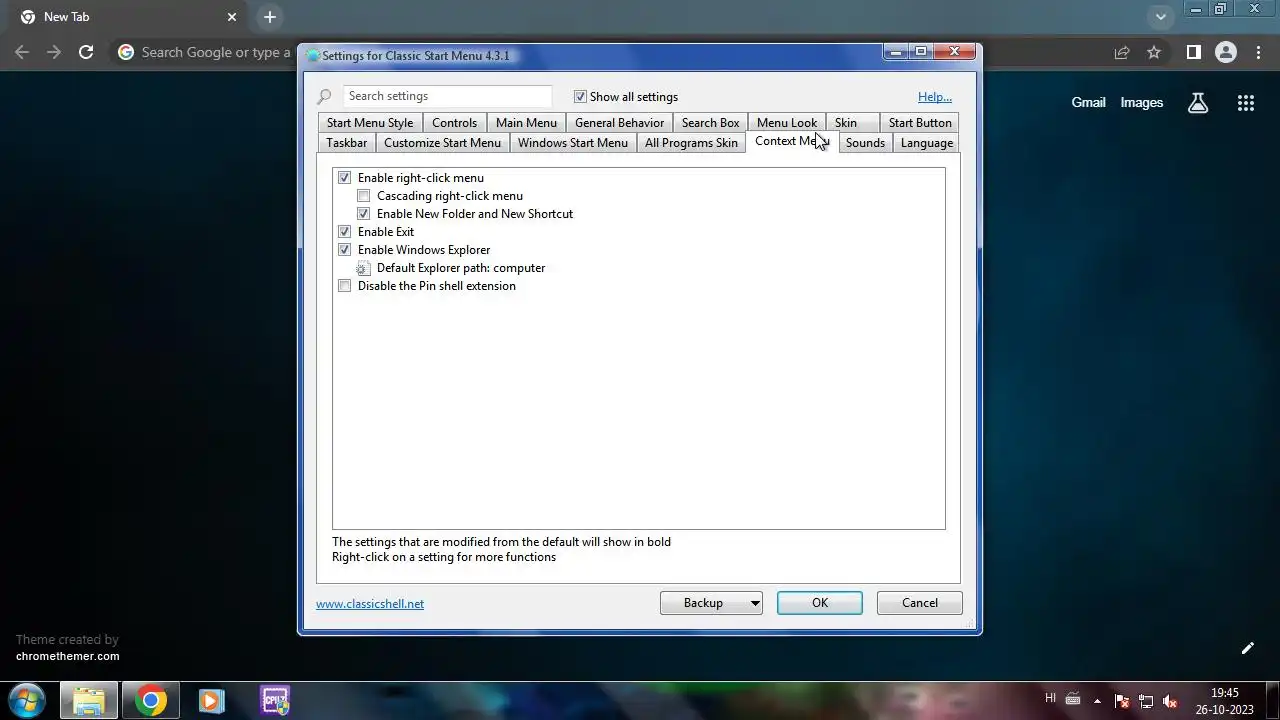Viewport: 1280px width, 720px height.
Task: Click the HI input language indicator
Action: [x=1050, y=698]
